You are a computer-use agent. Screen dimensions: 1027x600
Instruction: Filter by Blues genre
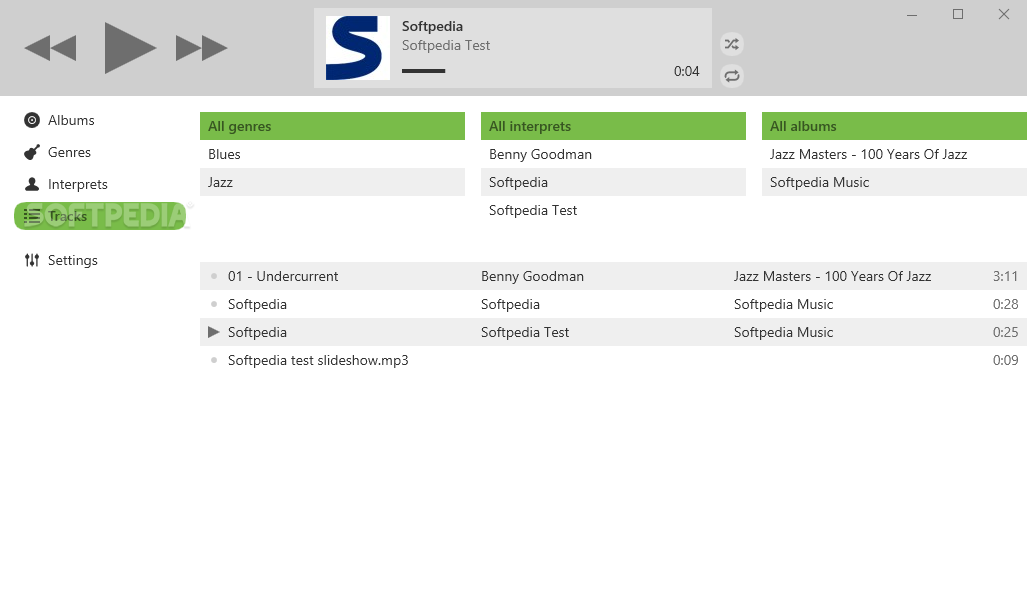tap(332, 154)
